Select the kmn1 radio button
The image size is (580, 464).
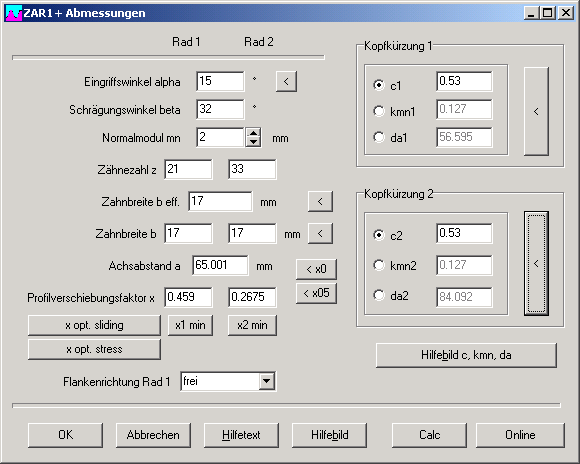(379, 111)
